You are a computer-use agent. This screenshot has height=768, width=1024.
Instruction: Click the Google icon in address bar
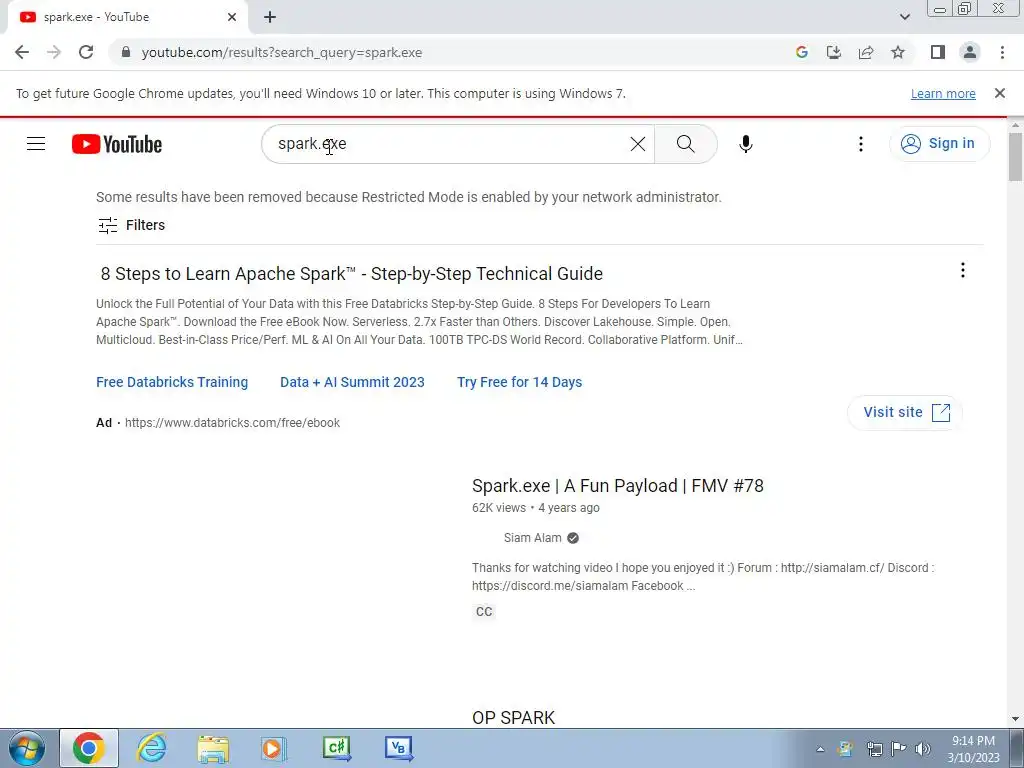tap(802, 52)
